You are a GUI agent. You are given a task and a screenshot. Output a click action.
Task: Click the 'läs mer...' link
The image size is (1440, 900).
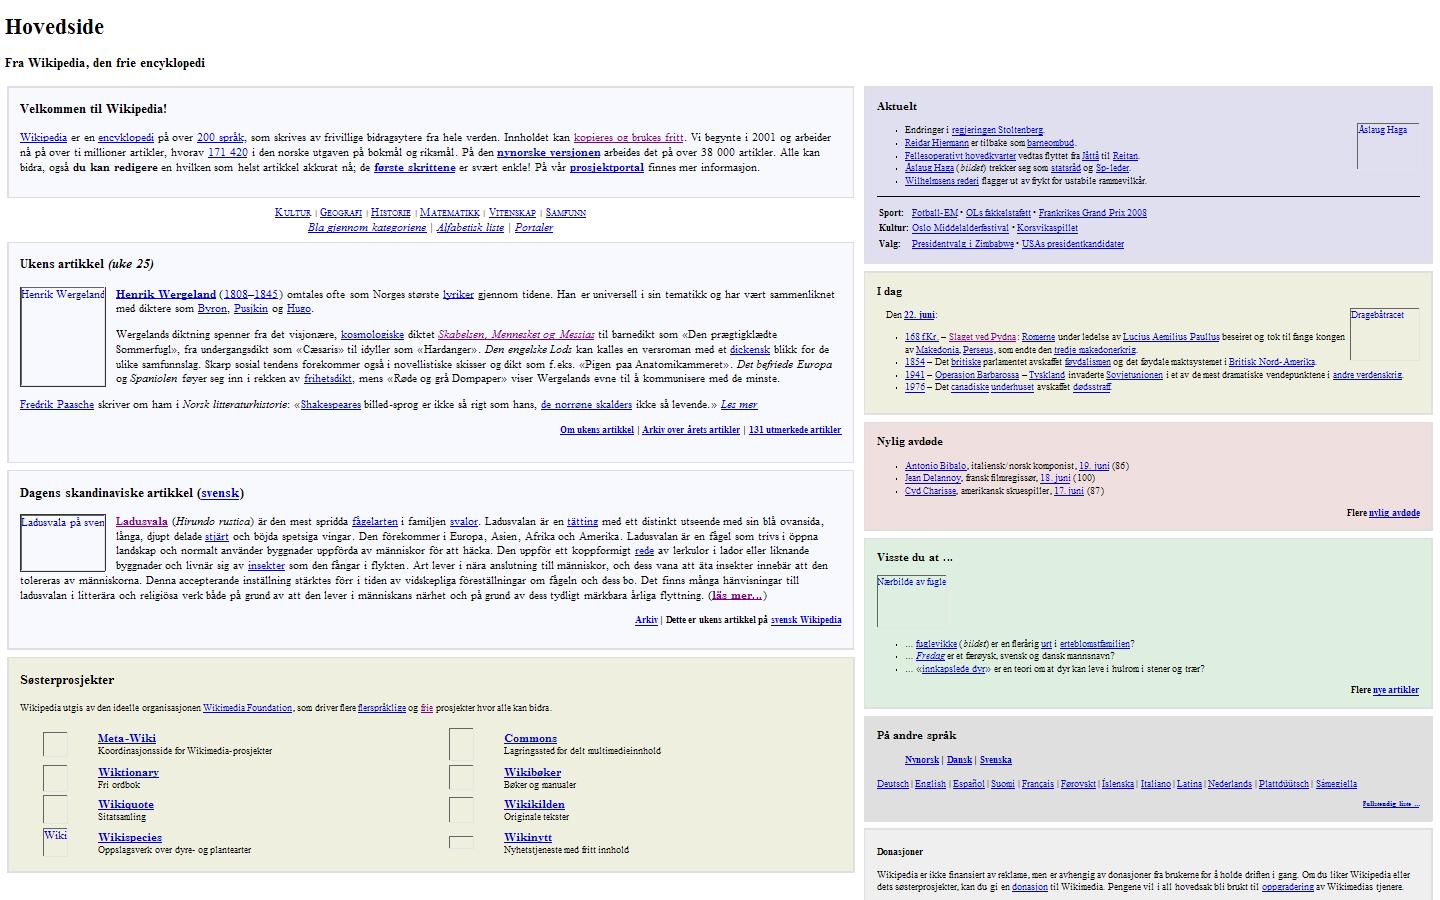pos(737,596)
